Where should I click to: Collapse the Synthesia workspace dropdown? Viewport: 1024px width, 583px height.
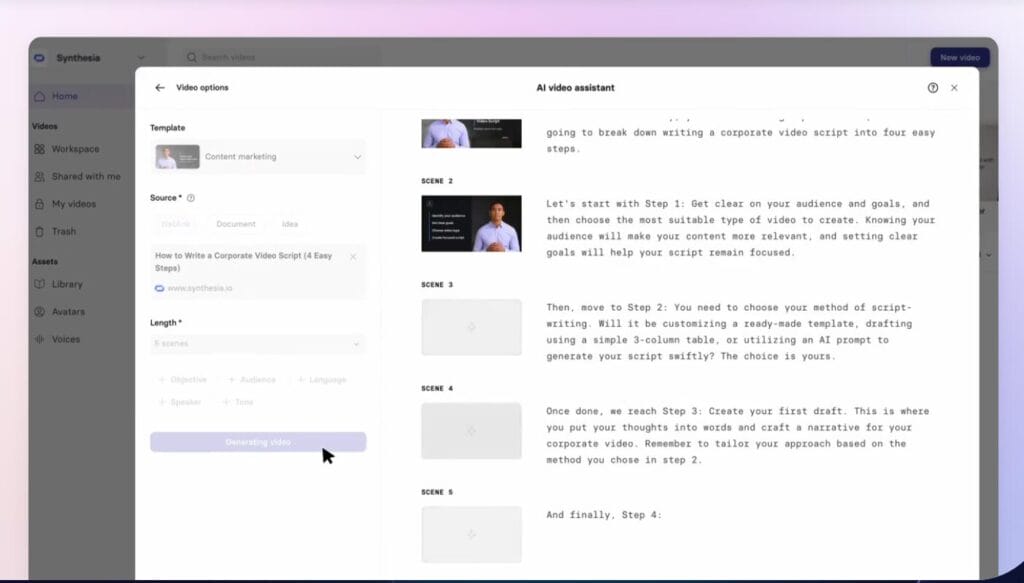(x=143, y=57)
